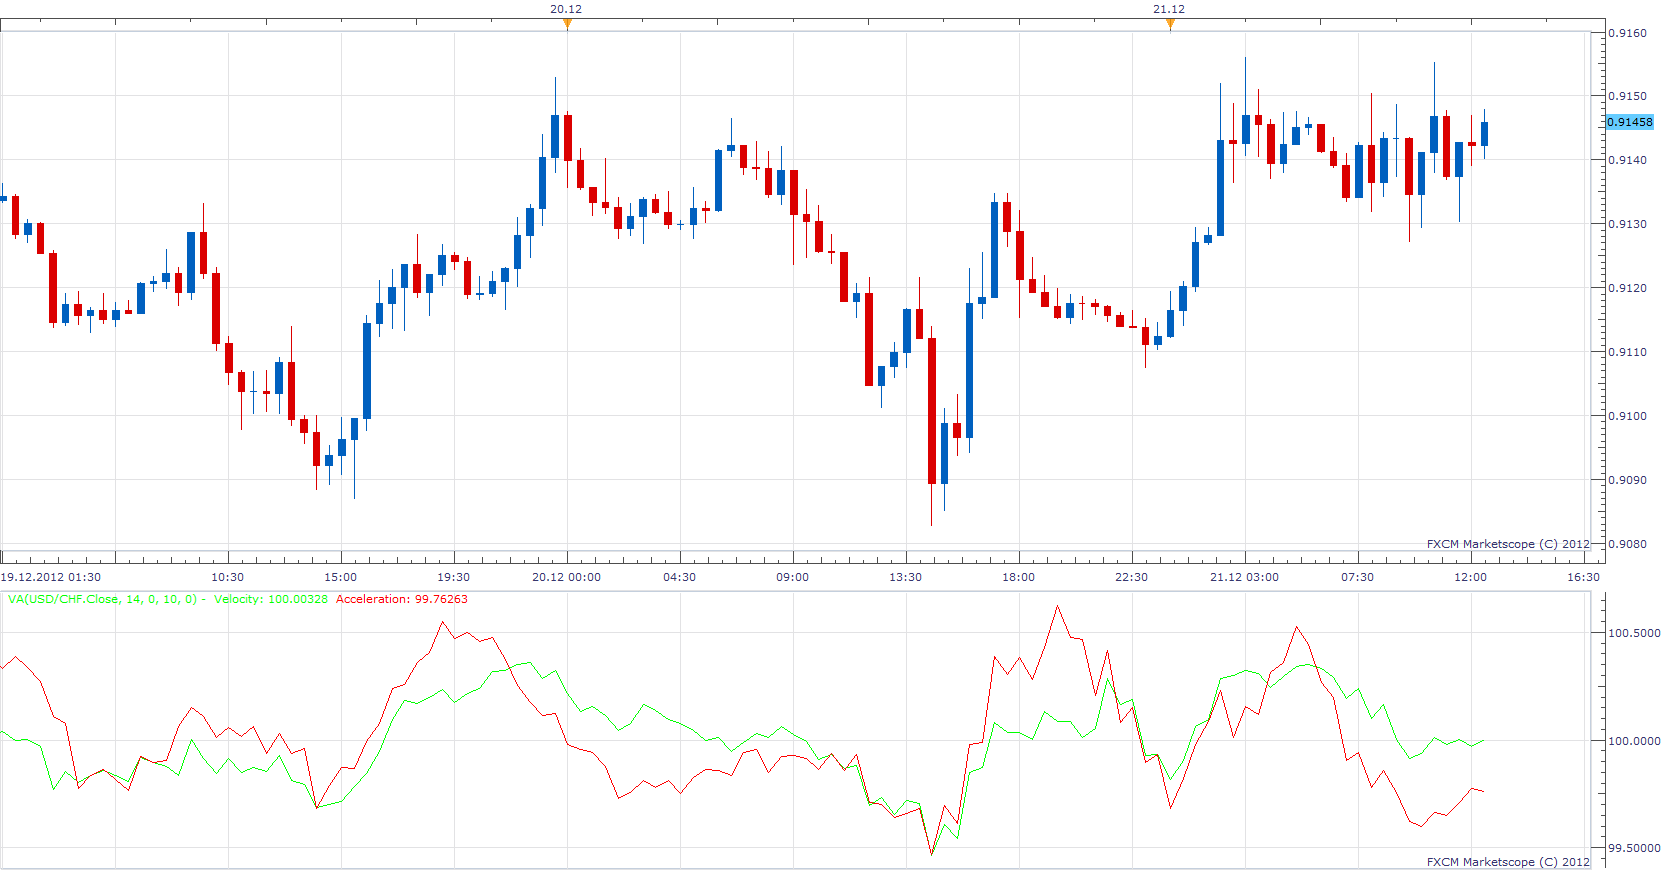Click the 100.0000 indicator axis label
Viewport: 1663px width, 870px height.
click(x=1634, y=741)
